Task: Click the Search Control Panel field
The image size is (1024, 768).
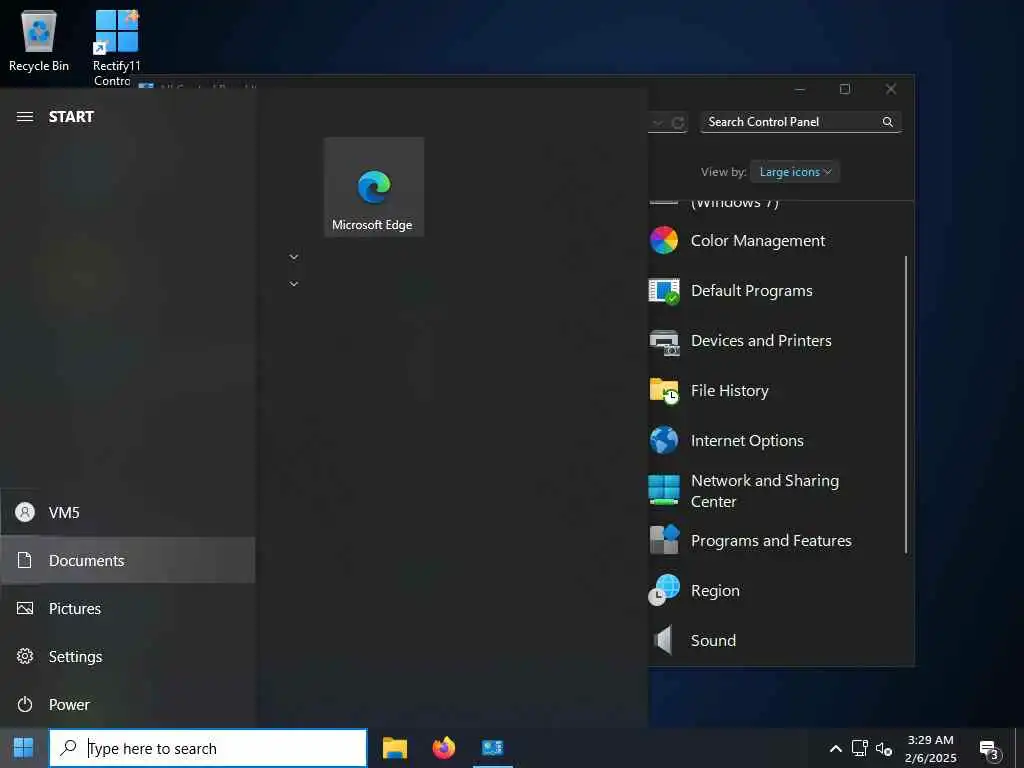Action: click(801, 122)
